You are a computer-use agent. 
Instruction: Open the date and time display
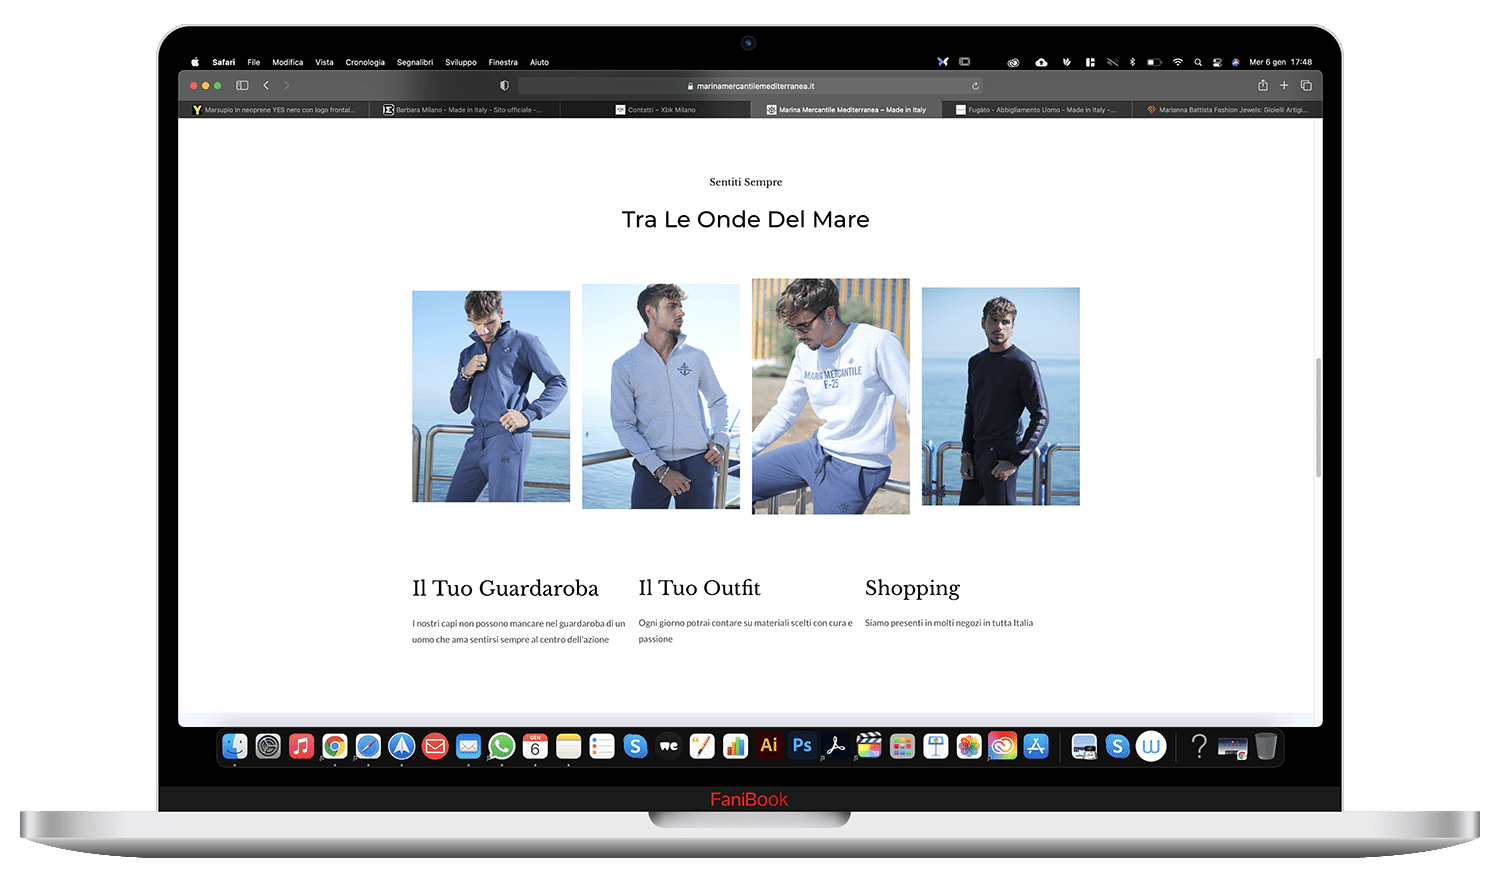click(1281, 62)
